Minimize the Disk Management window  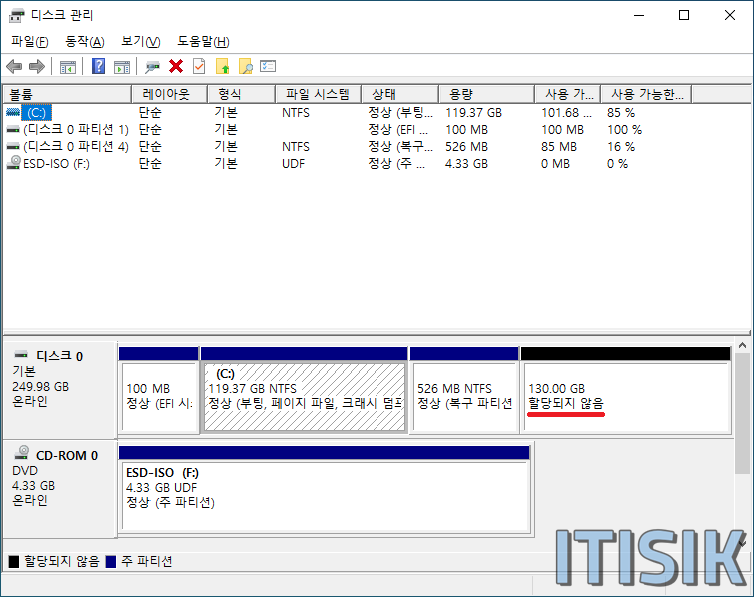click(x=639, y=15)
